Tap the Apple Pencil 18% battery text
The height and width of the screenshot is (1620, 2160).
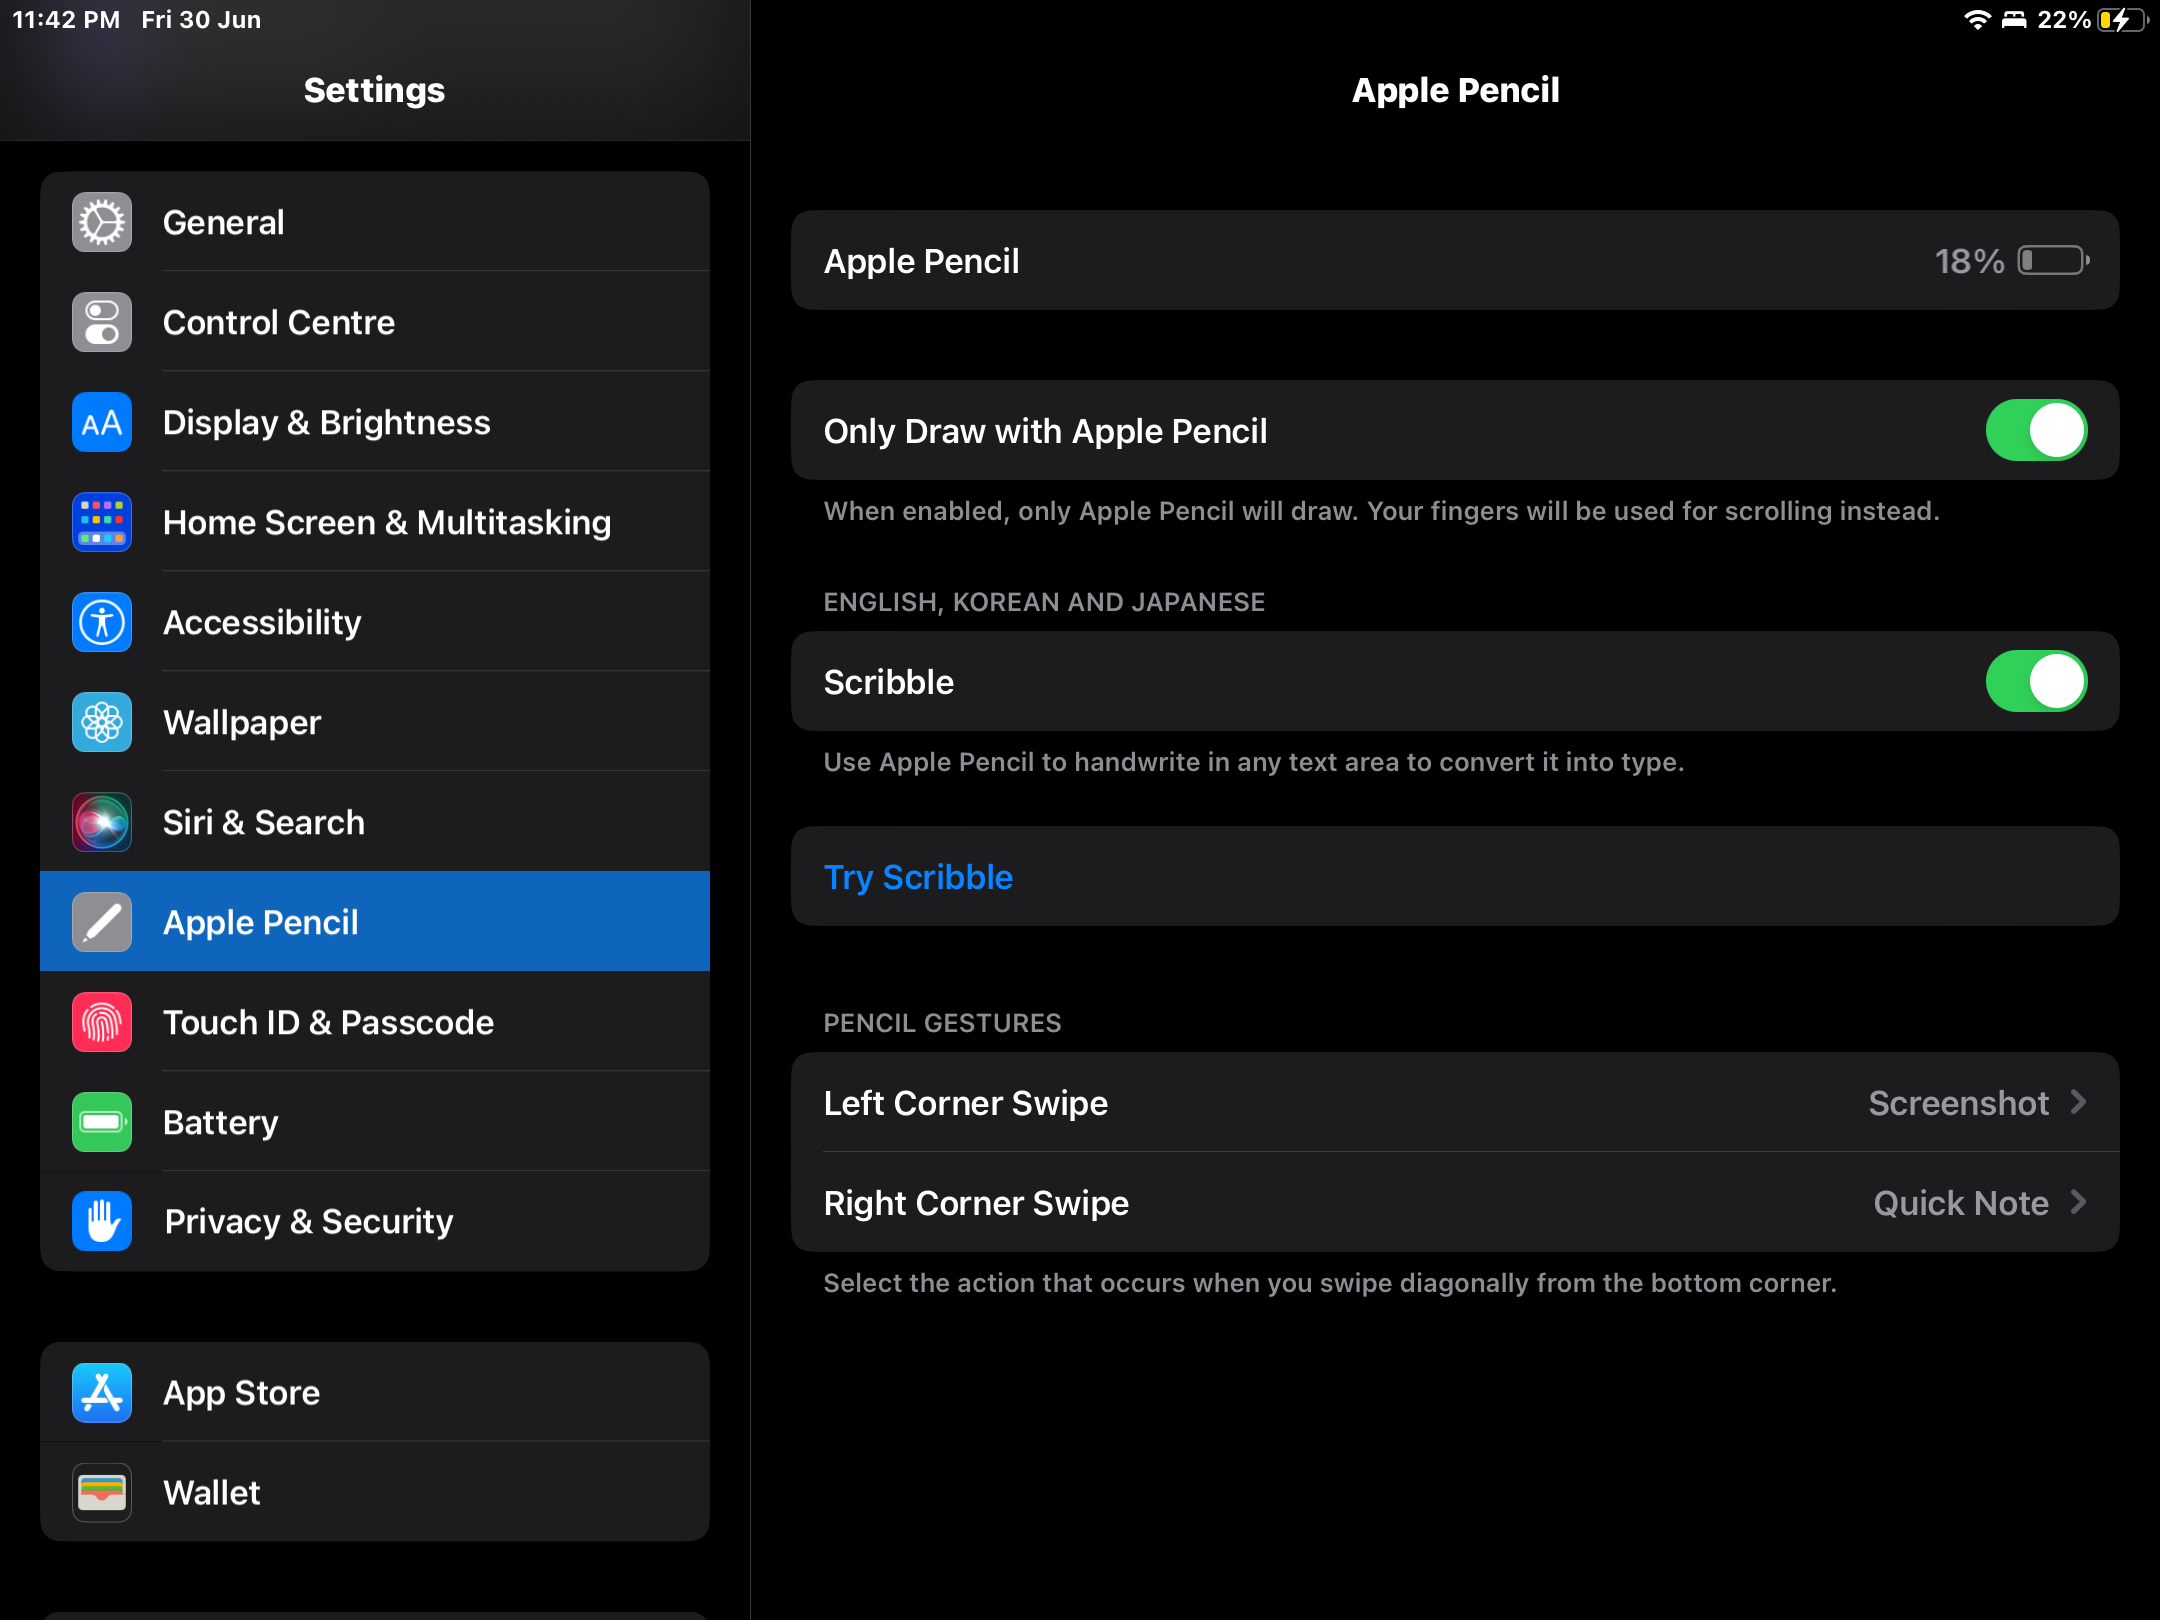click(x=1969, y=261)
